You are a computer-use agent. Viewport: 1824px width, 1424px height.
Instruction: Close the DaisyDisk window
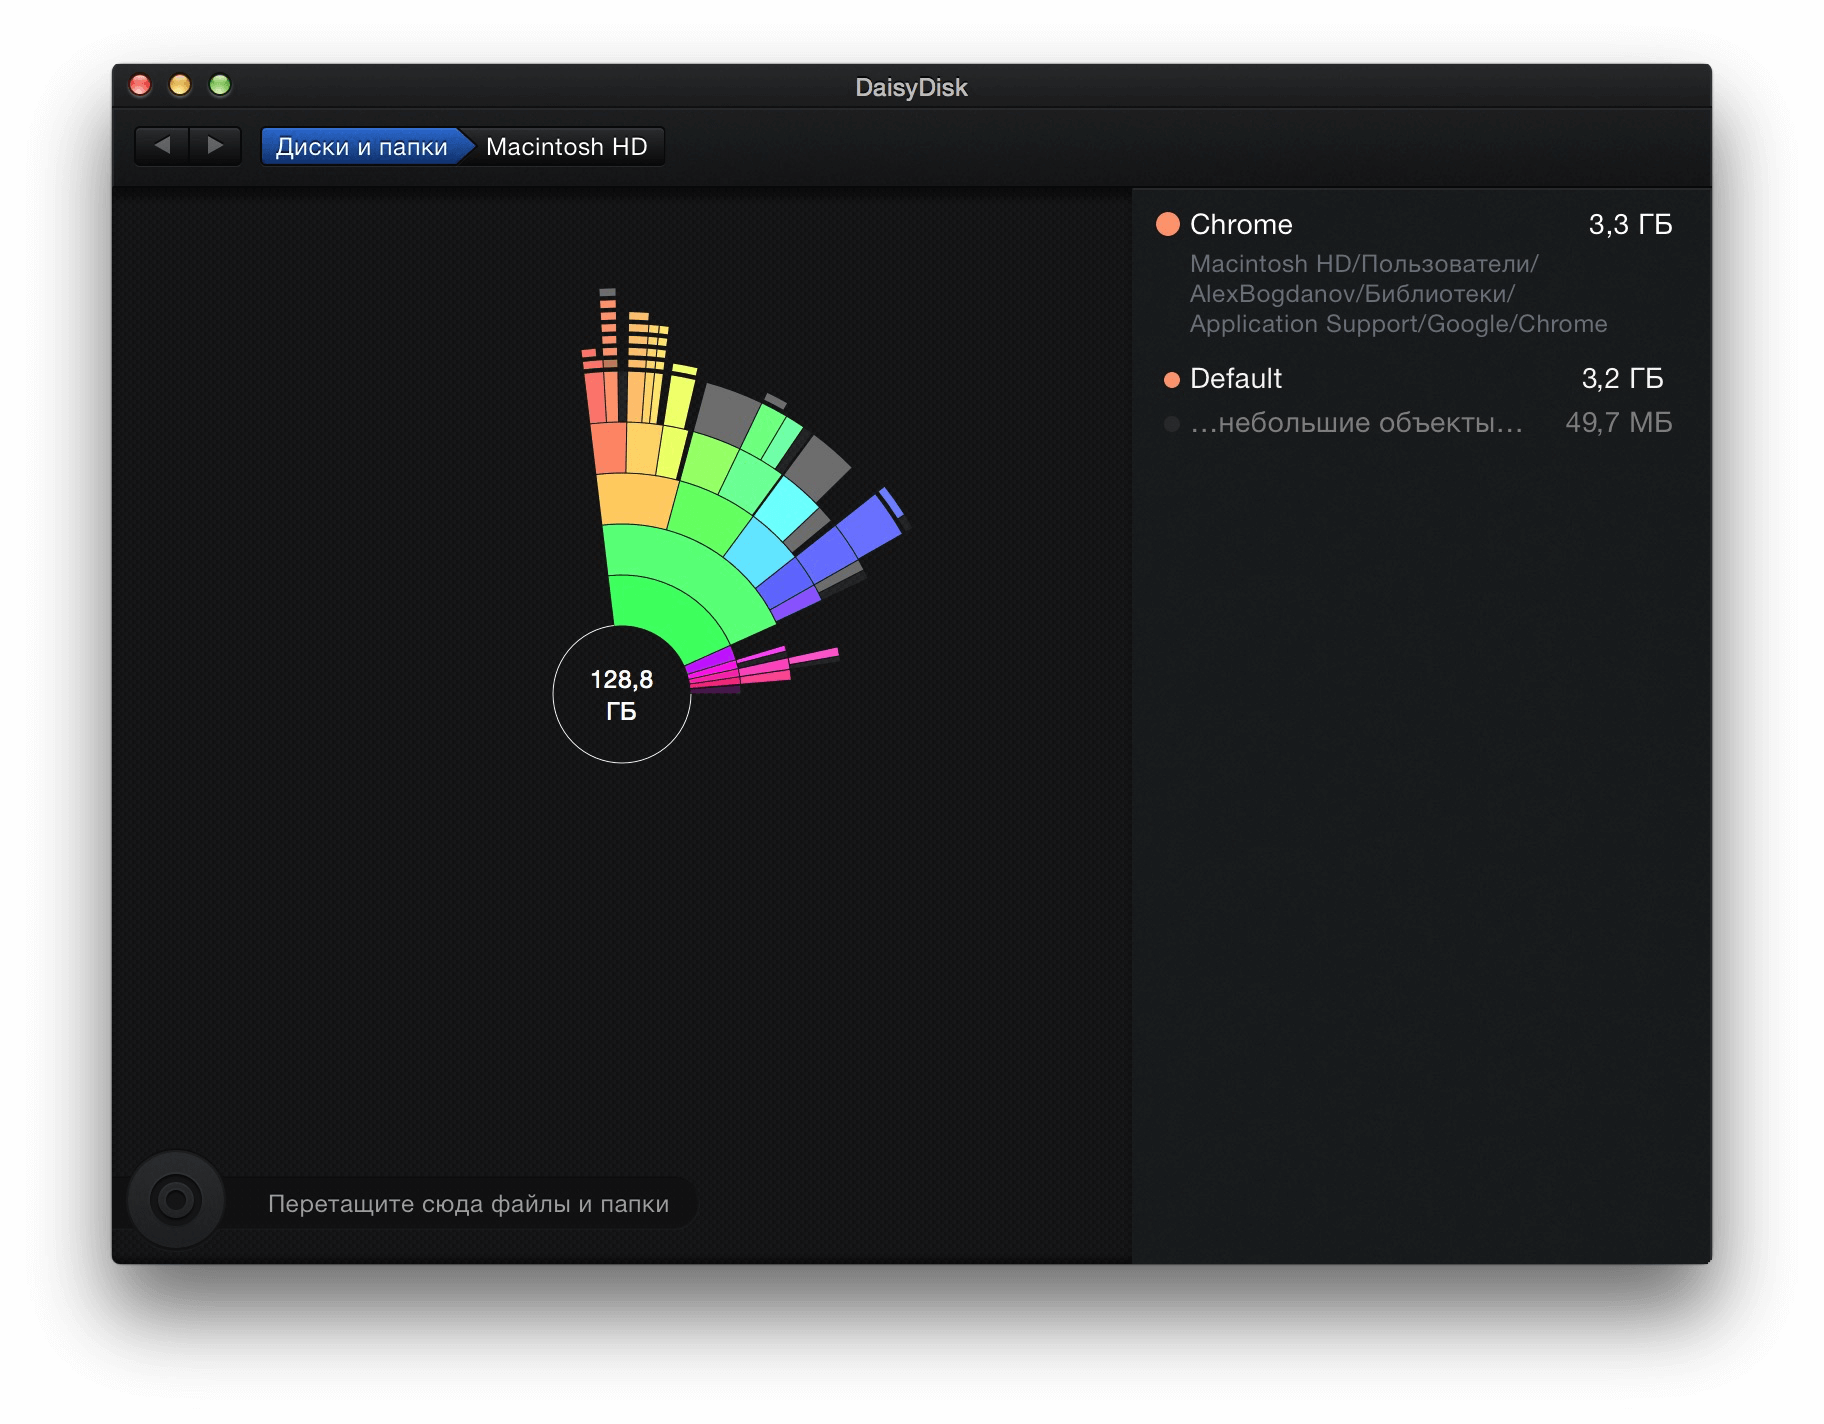coord(141,86)
